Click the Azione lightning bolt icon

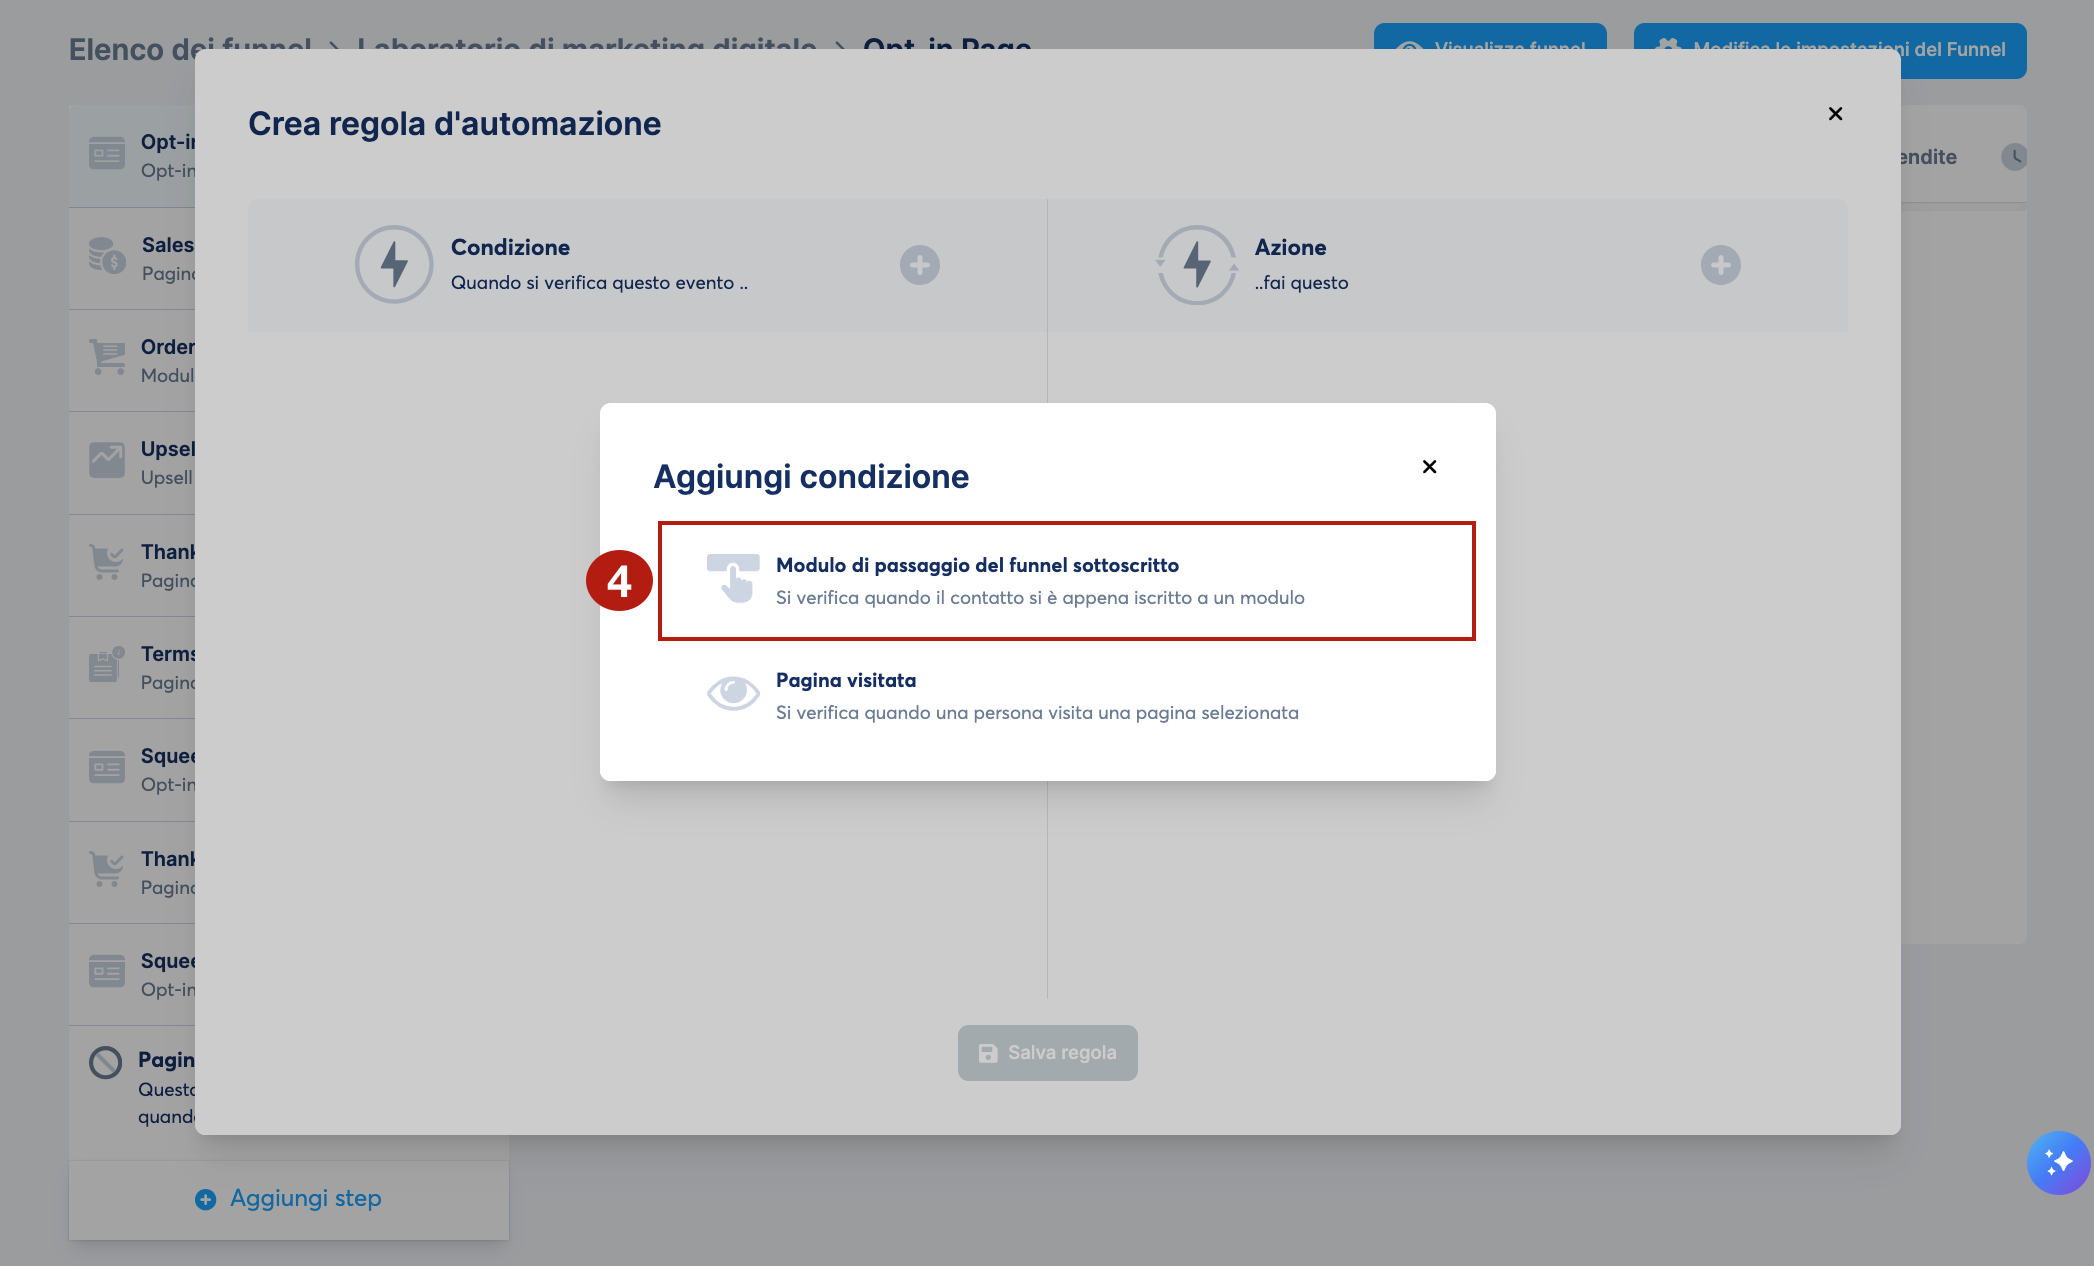(1197, 265)
